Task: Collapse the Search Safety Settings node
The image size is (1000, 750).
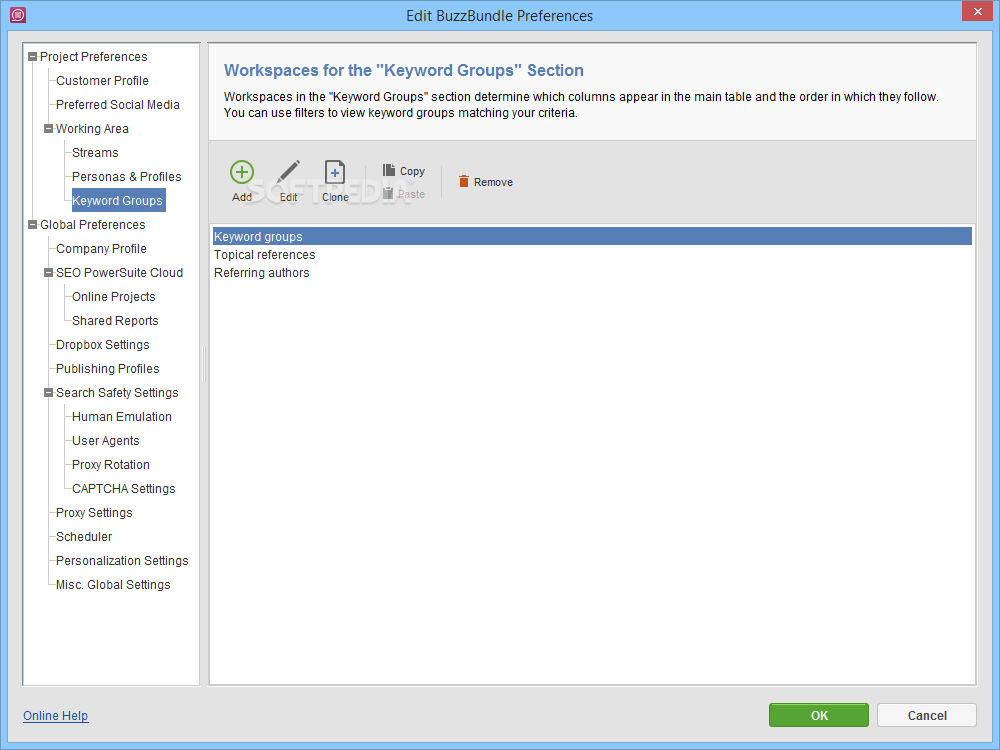Action: tap(48, 393)
